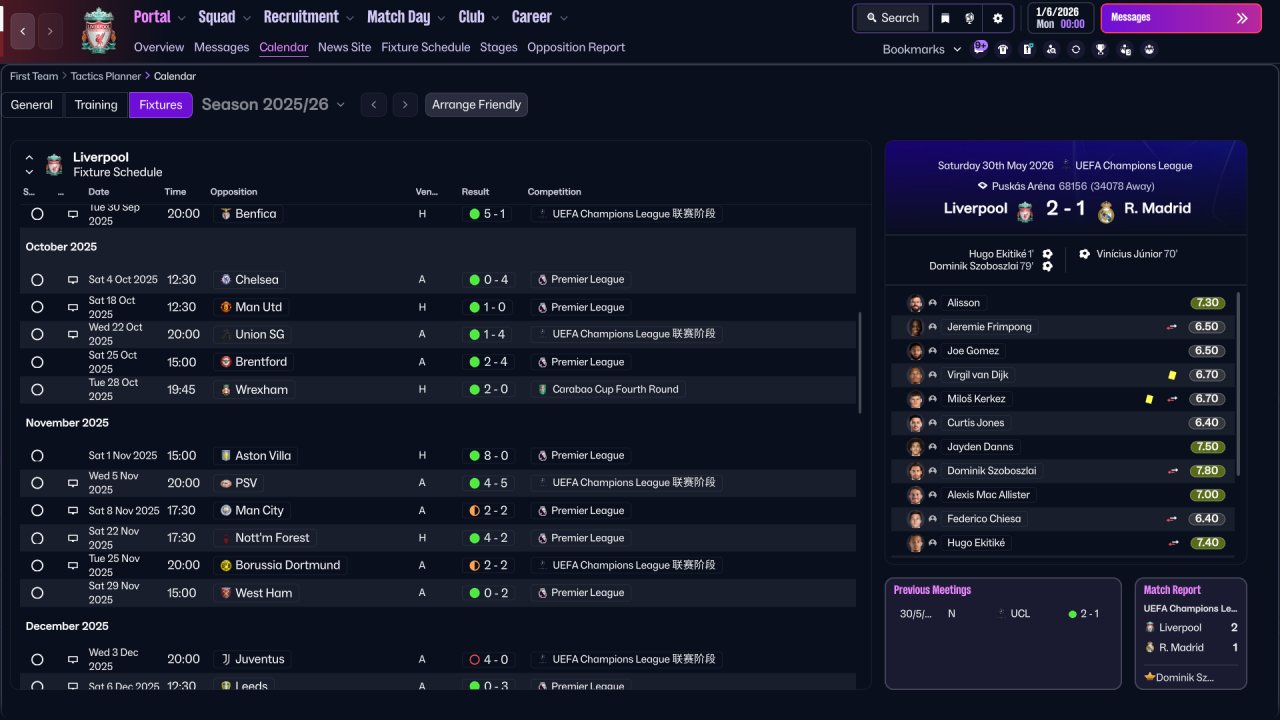Click the TV icon on PSV fixture row
1280x720 pixels.
click(x=73, y=483)
